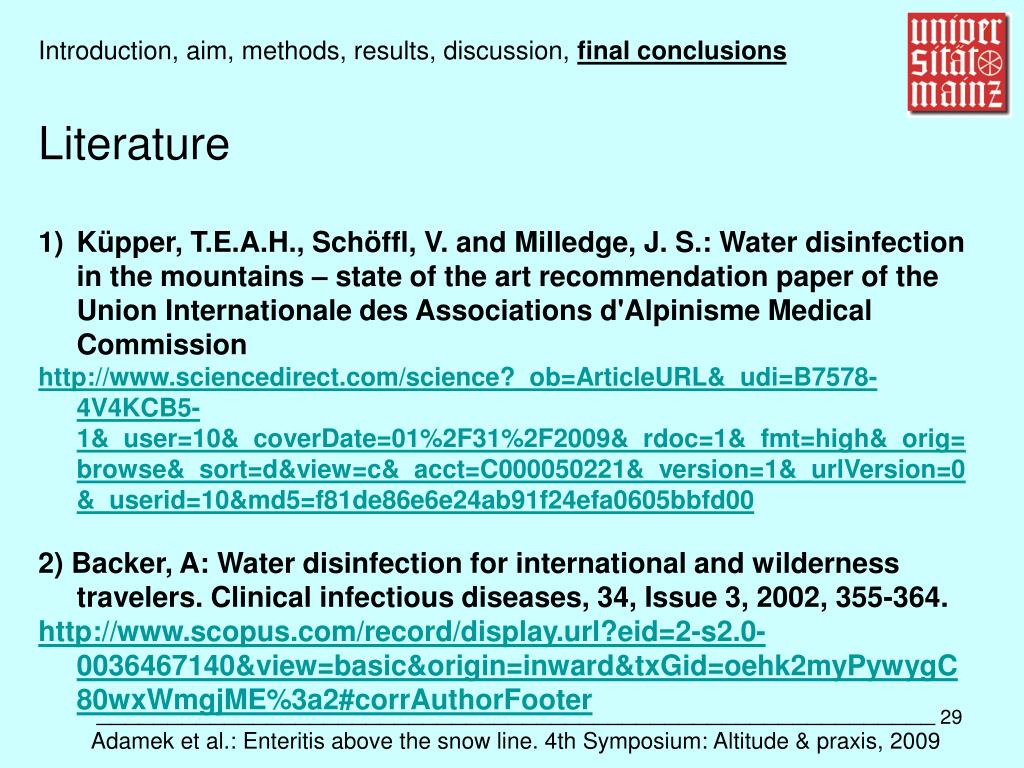Click the 'final conclusions' heading
The image size is (1024, 768).
click(681, 51)
